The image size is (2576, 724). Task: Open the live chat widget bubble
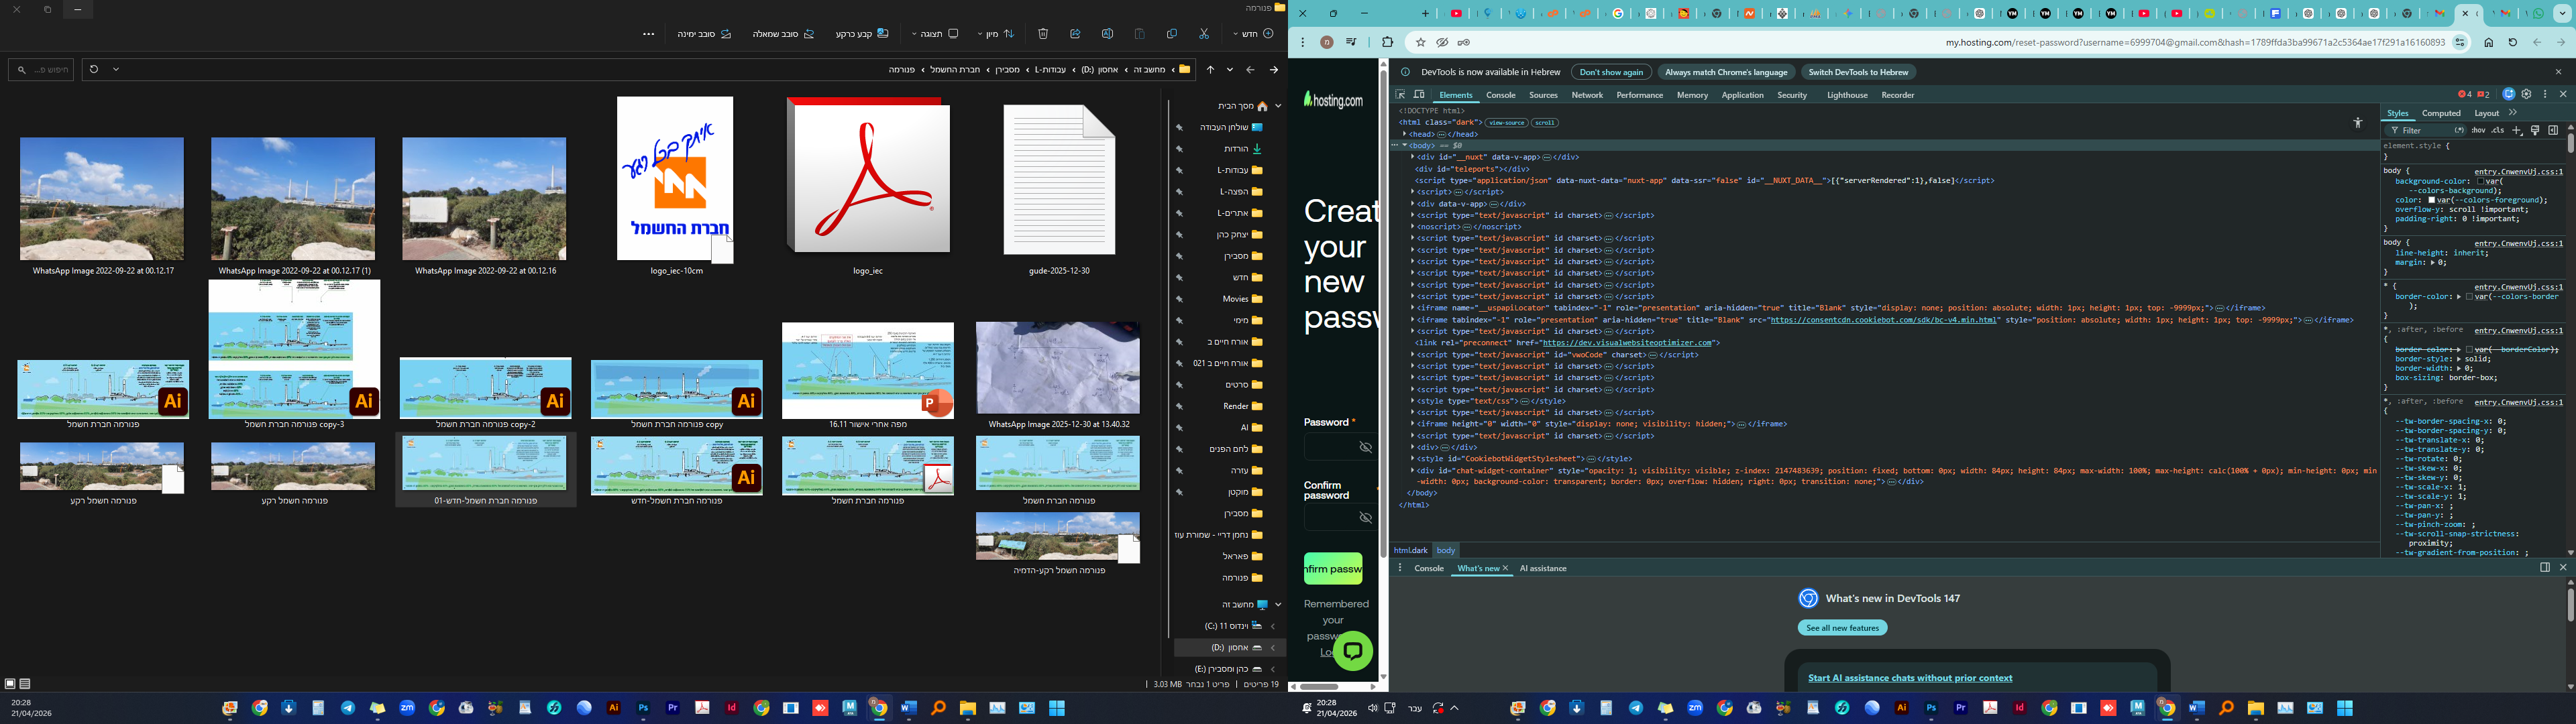[1353, 651]
